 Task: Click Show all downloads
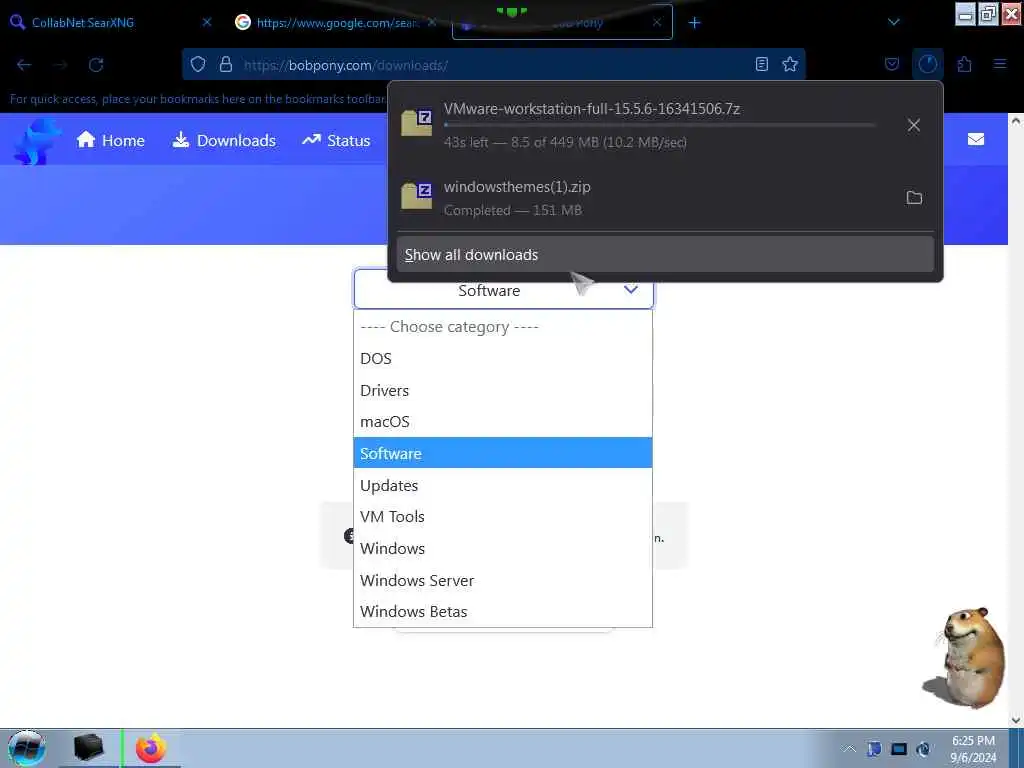[665, 255]
